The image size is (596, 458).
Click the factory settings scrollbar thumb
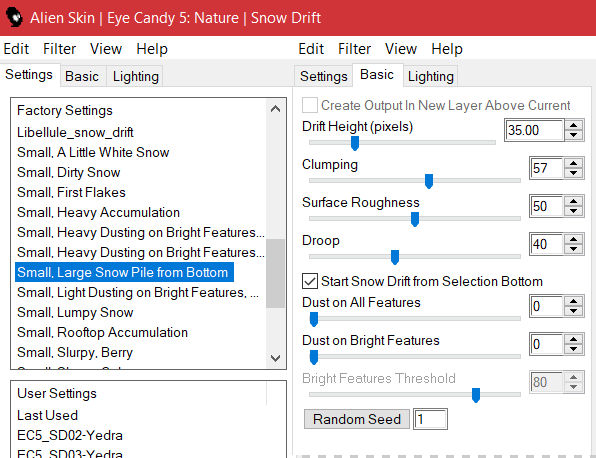(x=275, y=273)
